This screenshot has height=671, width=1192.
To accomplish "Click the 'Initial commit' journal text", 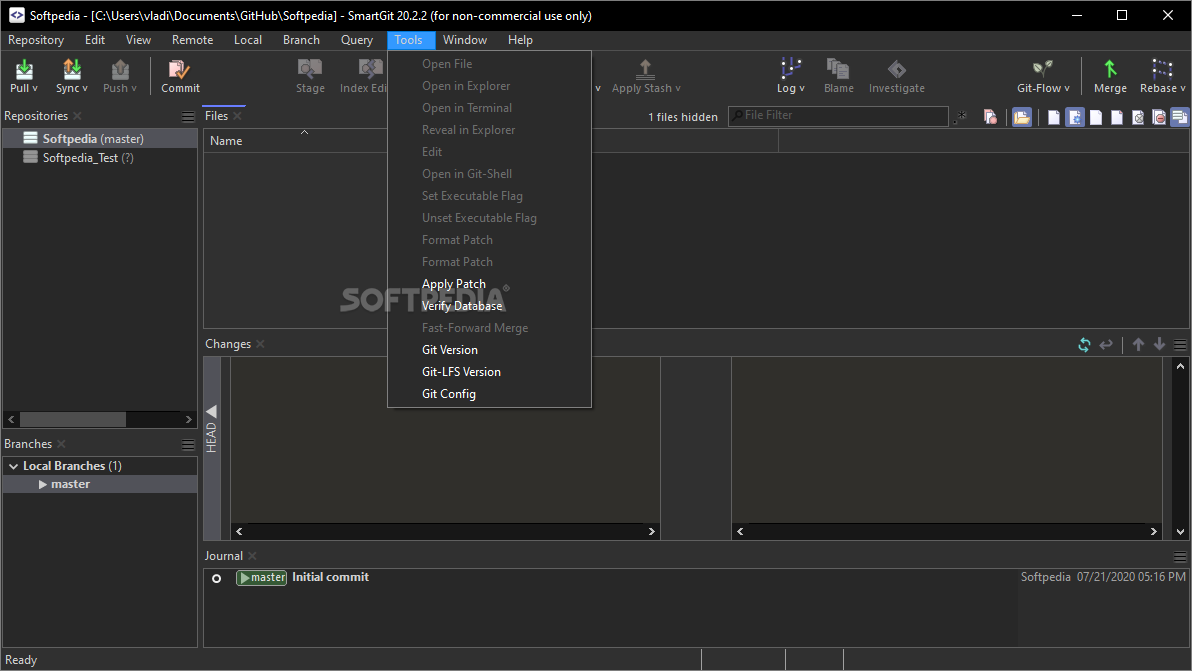I will [x=331, y=577].
